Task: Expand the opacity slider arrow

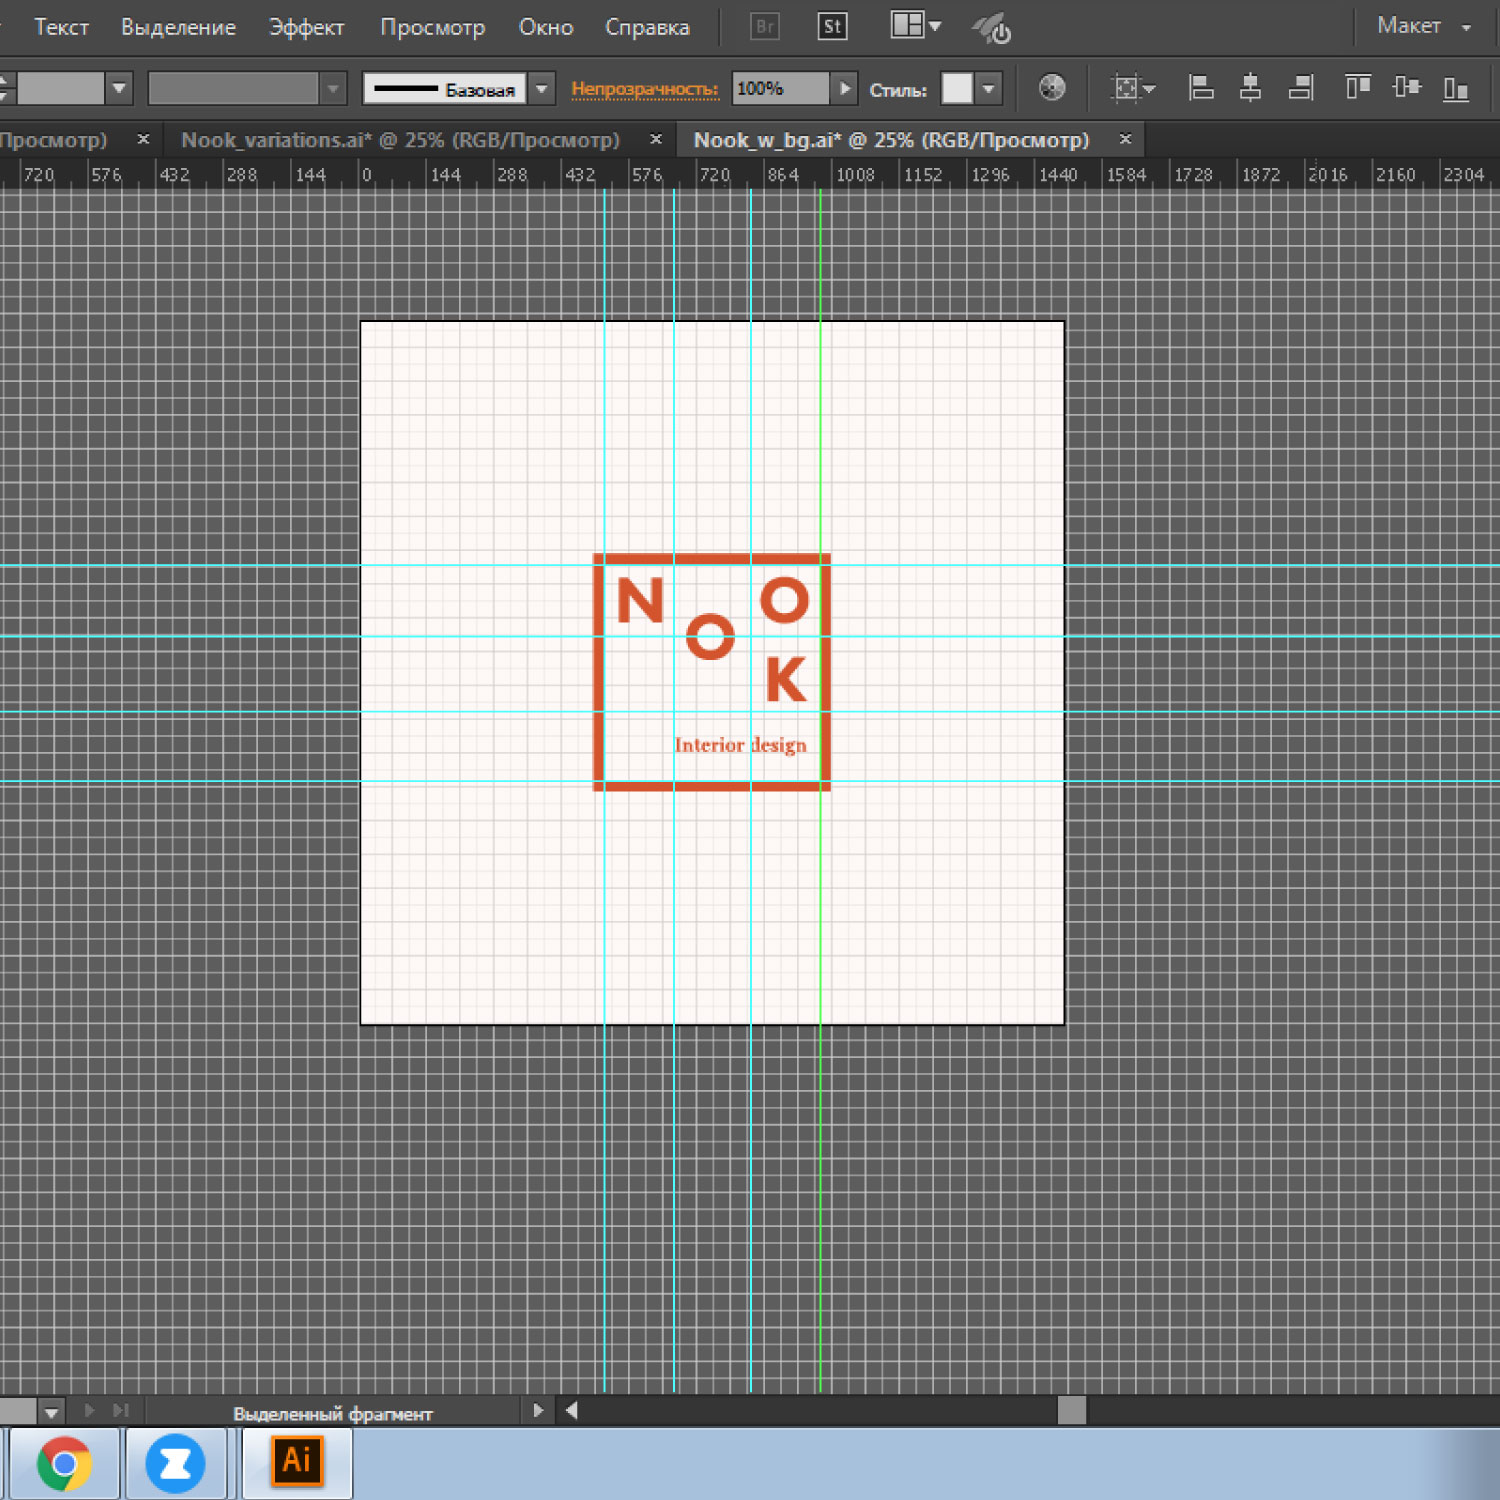Action: pos(845,88)
